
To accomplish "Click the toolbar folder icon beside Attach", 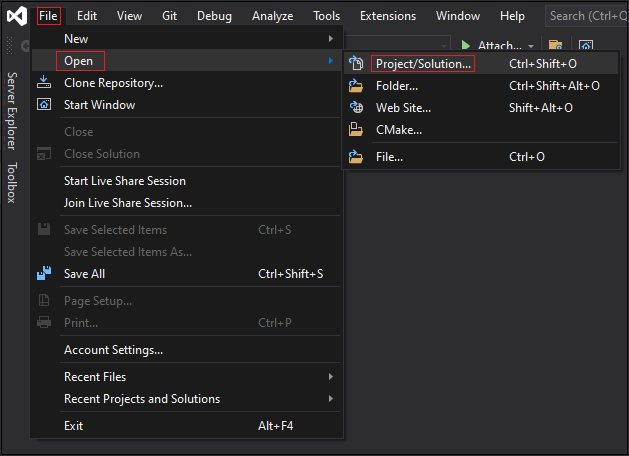I will (x=556, y=45).
